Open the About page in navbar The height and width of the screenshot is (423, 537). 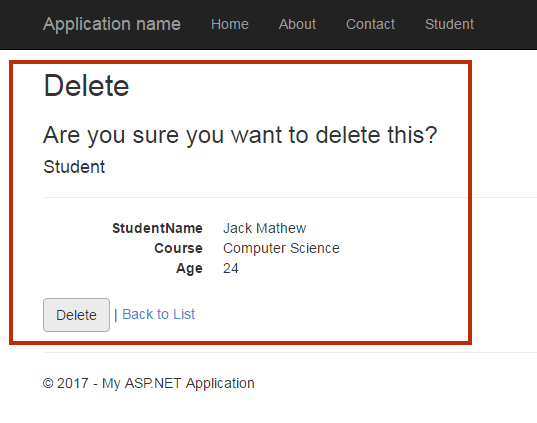[x=297, y=24]
